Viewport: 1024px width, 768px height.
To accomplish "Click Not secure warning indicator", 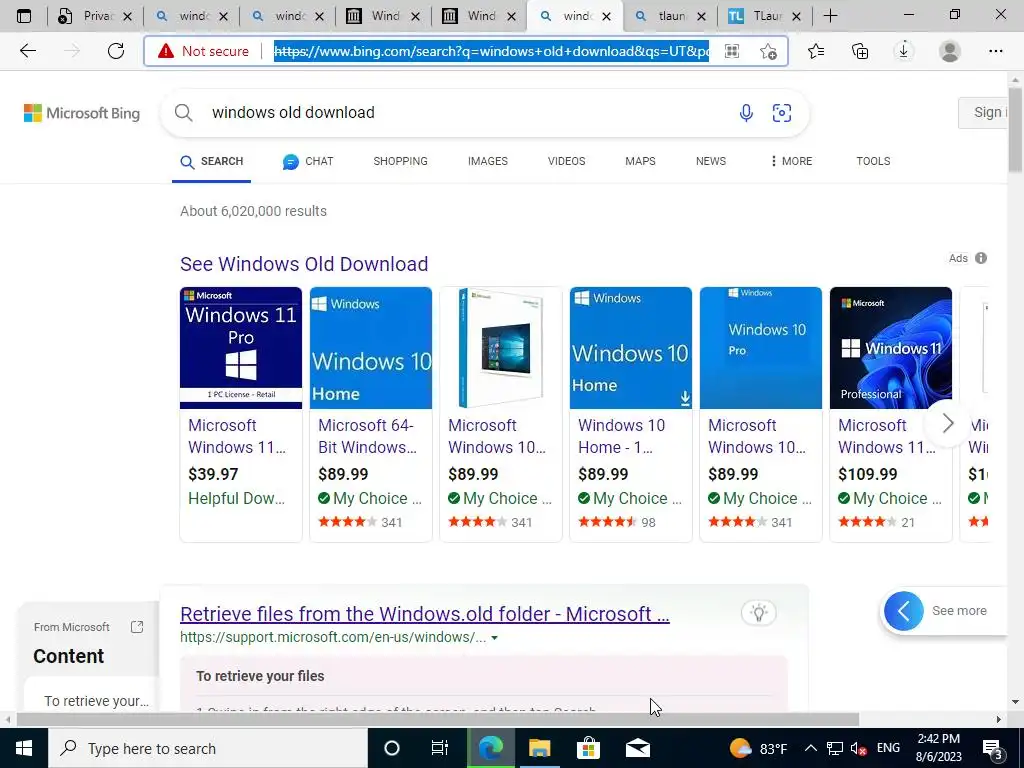I will 203,51.
